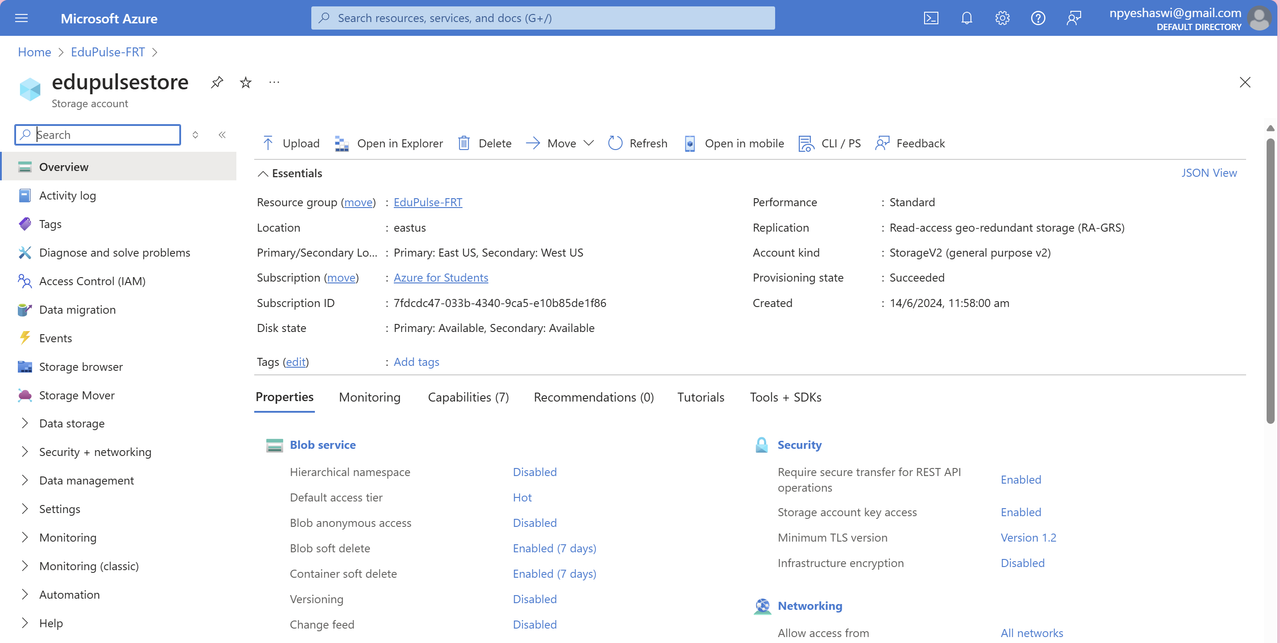
Task: Open the notifications bell
Action: [967, 18]
